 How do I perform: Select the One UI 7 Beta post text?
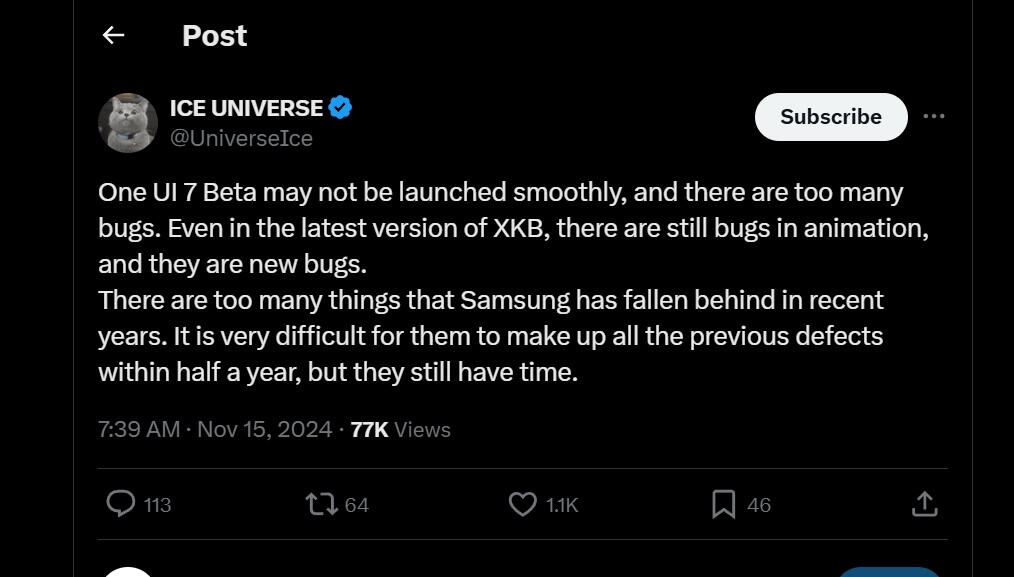click(513, 282)
